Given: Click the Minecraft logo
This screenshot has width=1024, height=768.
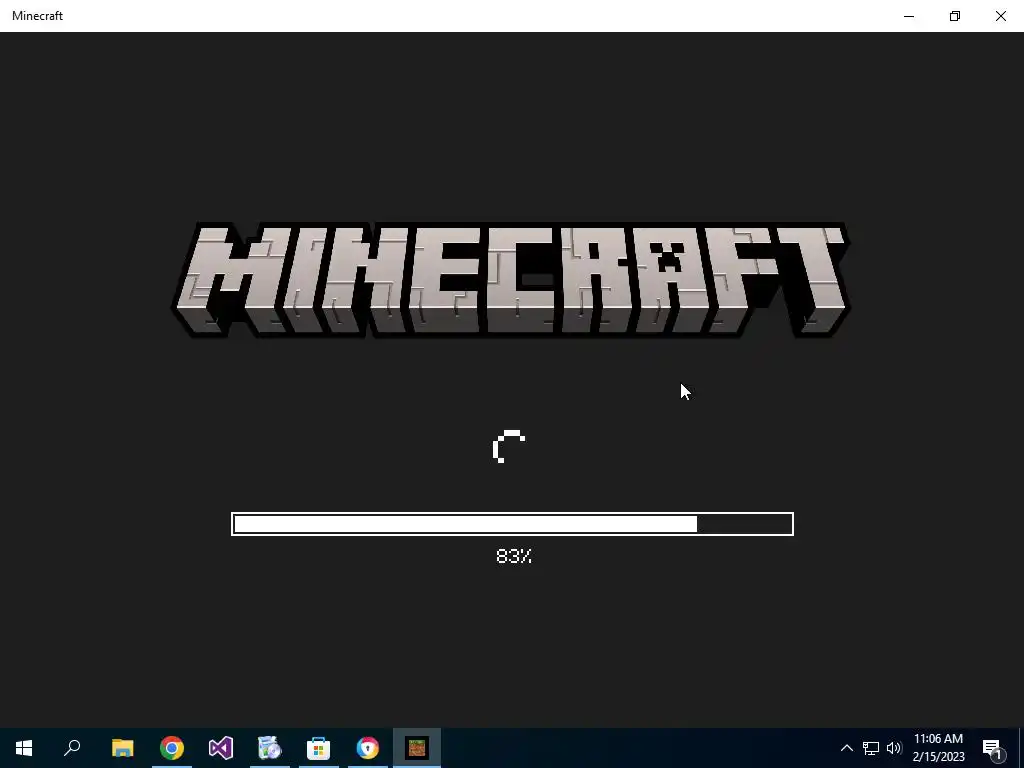Looking at the screenshot, I should [x=511, y=280].
